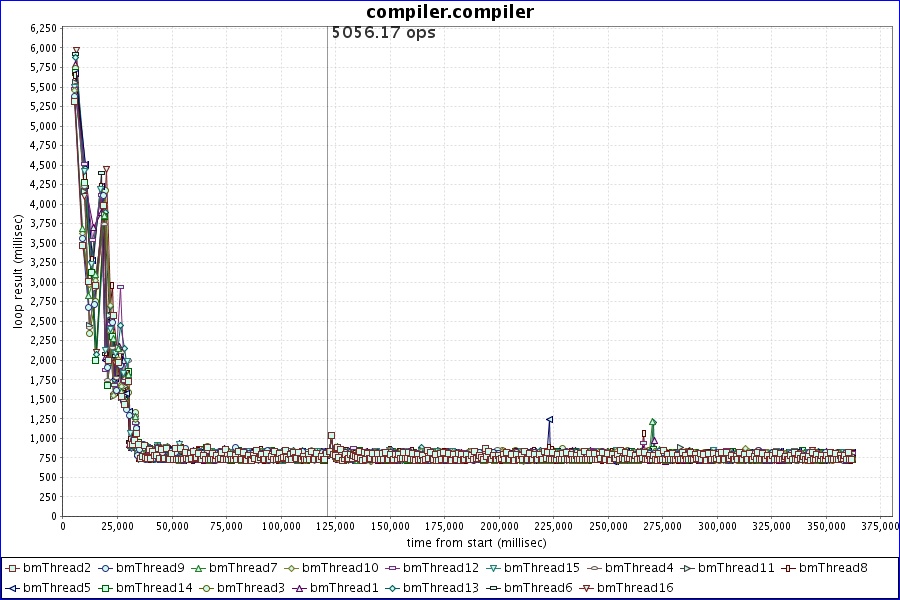
Task: Click the compiler.compiler chart title
Action: [450, 12]
